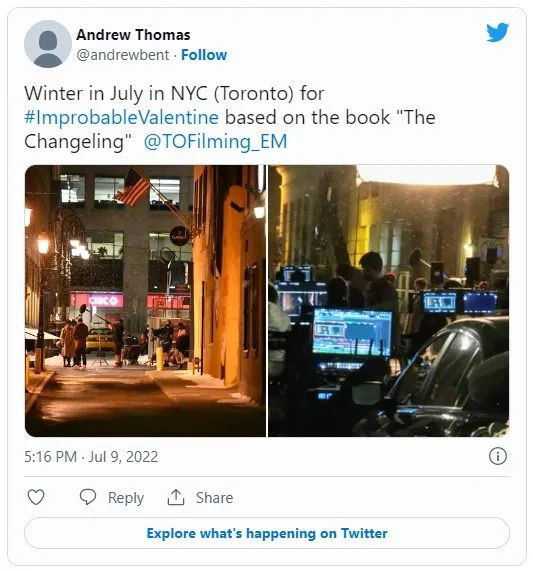Click the share upload arrow icon
The image size is (533, 571).
[x=176, y=497]
